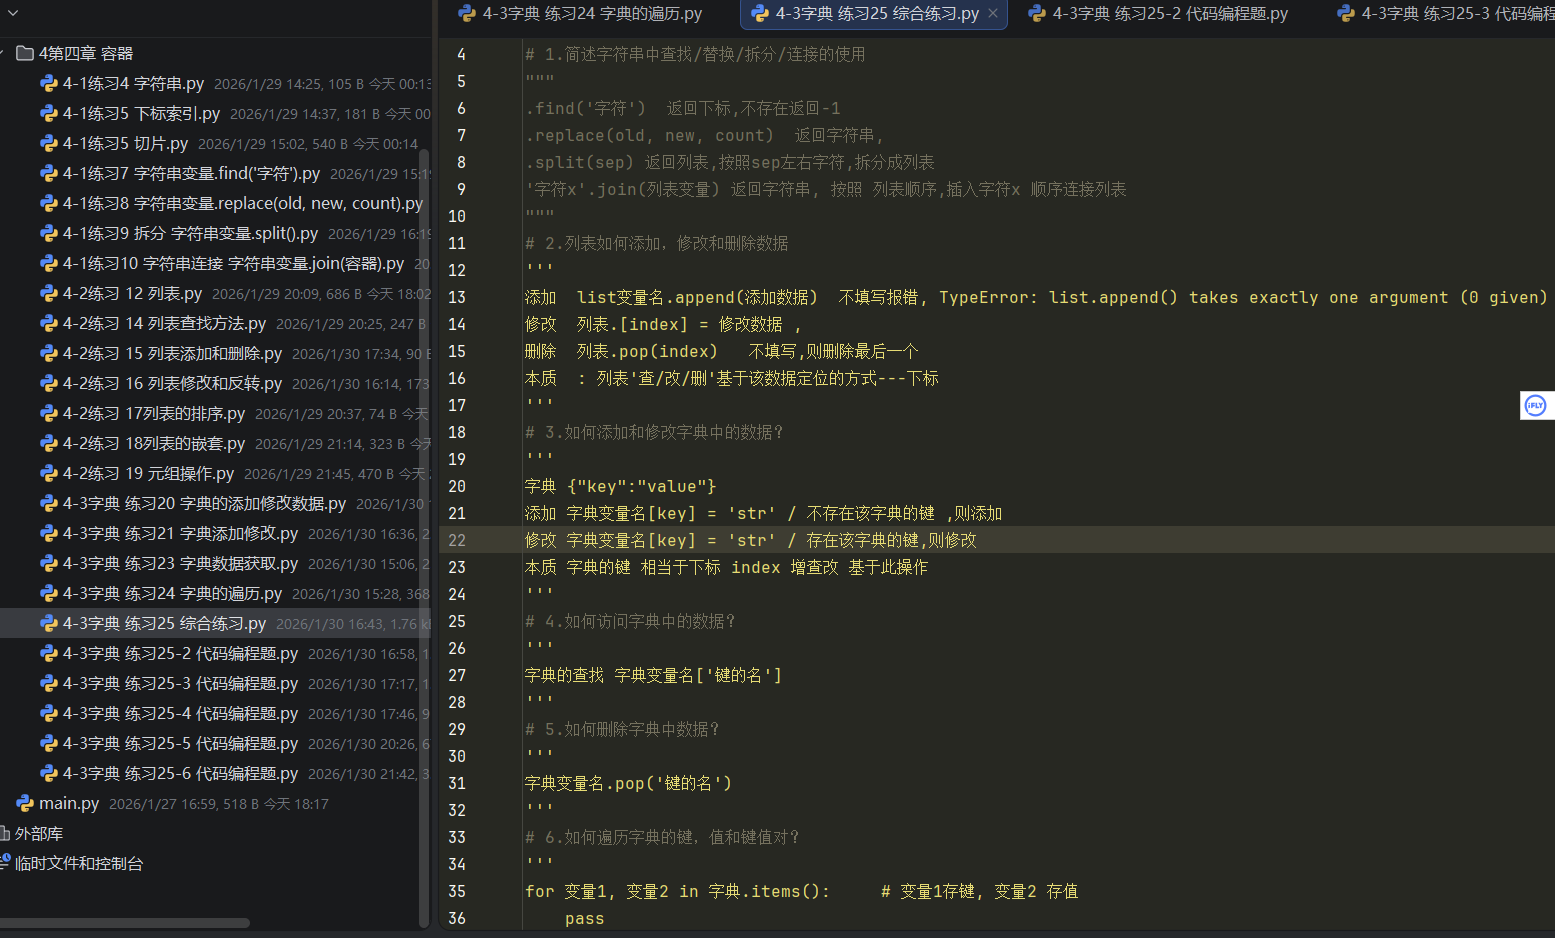Screen dimensions: 1555x938
Task: Open file 4-3字典 练习23 字典数据获取.py
Action: coord(180,563)
